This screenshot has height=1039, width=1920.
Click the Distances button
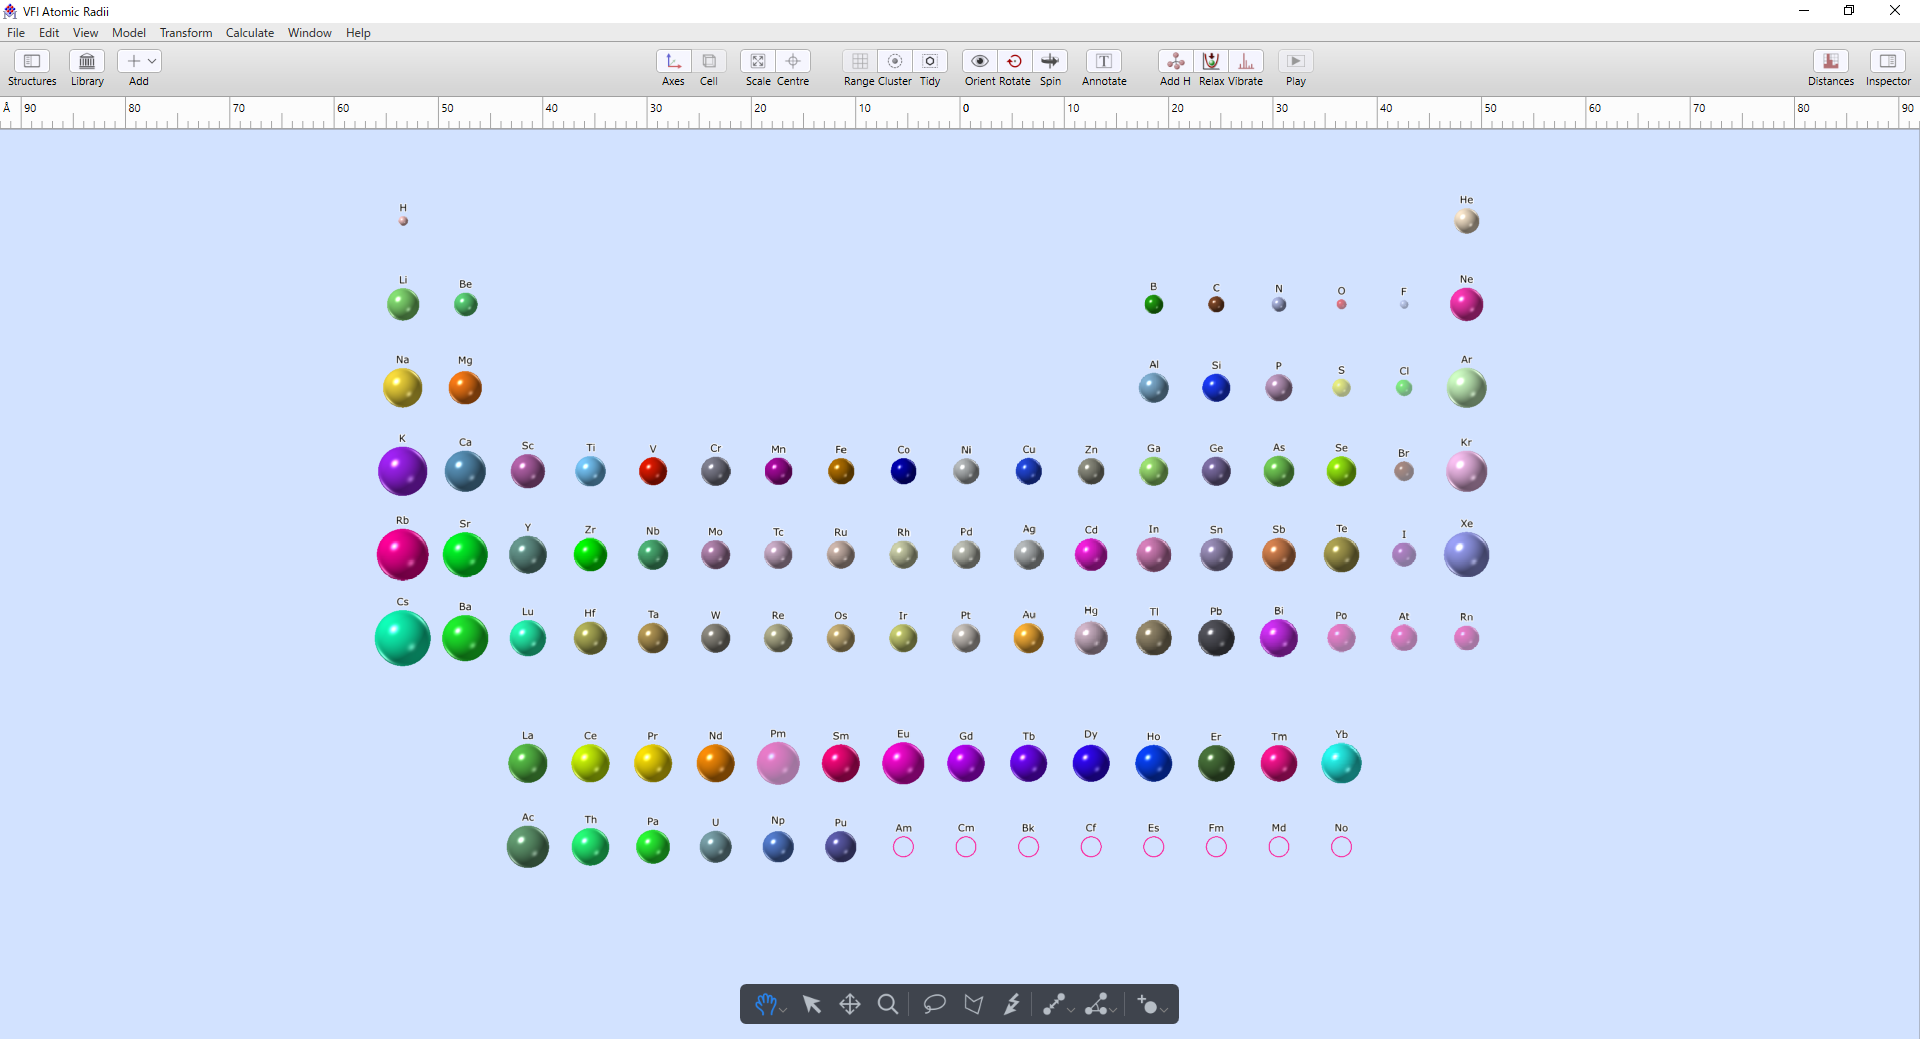(1830, 62)
